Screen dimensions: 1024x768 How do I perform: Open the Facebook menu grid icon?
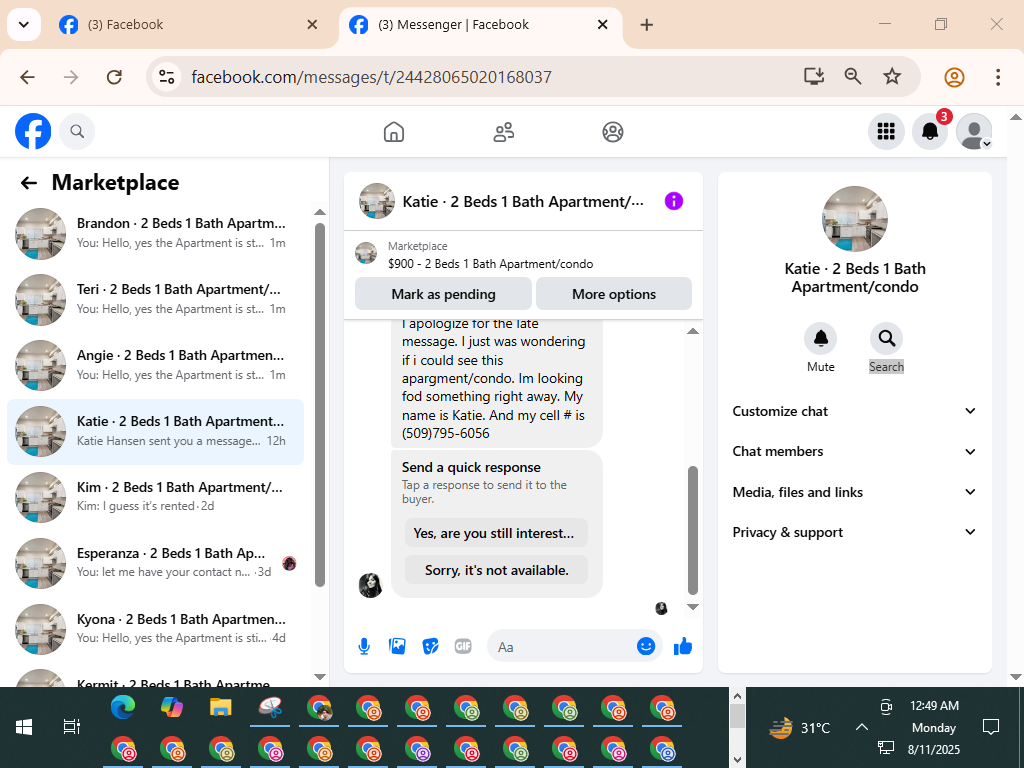click(886, 131)
